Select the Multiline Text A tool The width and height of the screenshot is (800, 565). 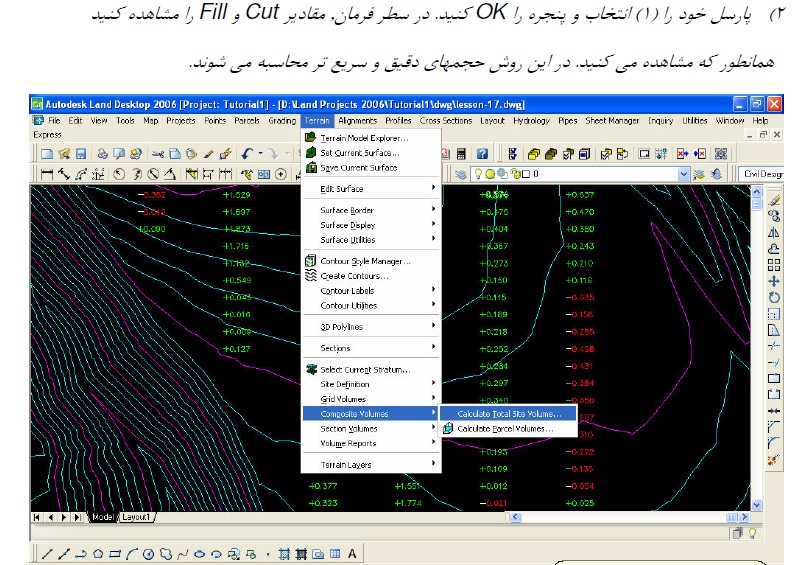click(352, 554)
